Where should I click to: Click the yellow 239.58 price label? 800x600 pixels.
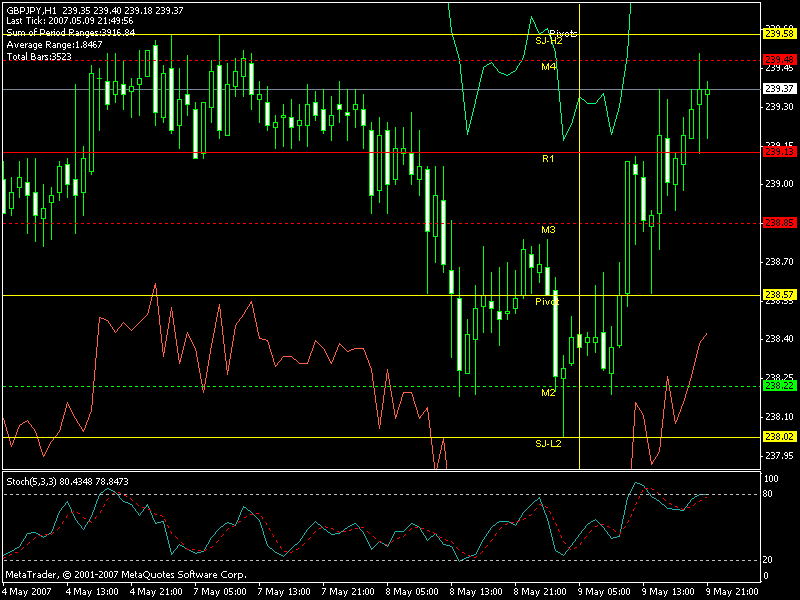tap(779, 34)
